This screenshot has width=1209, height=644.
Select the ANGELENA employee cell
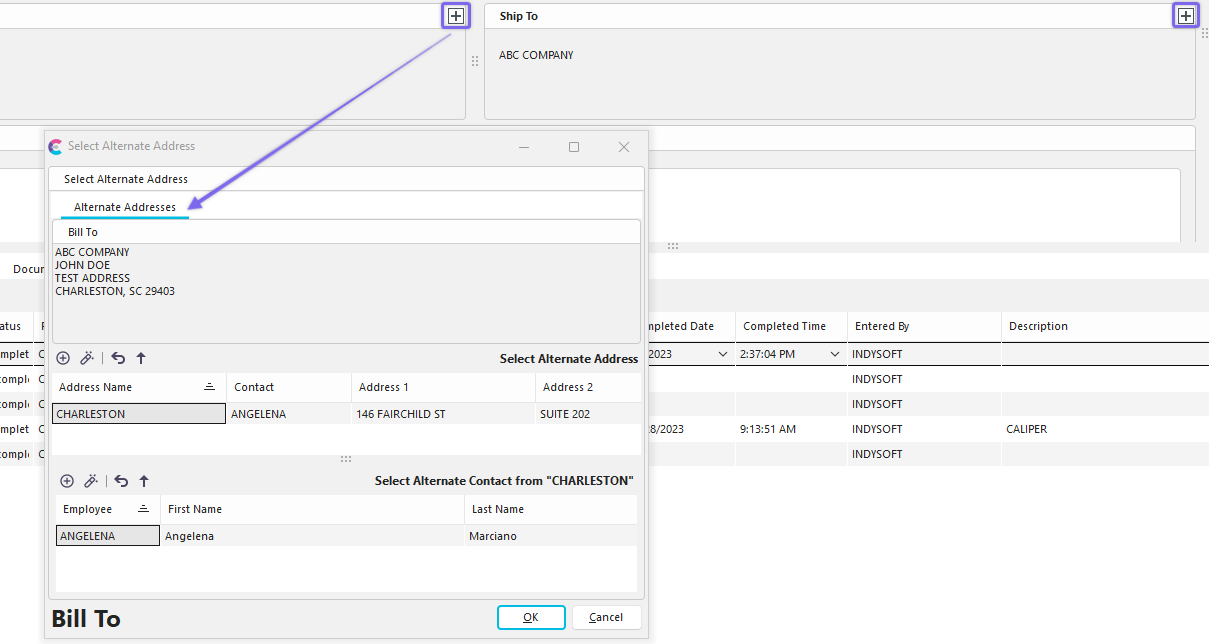tap(107, 536)
